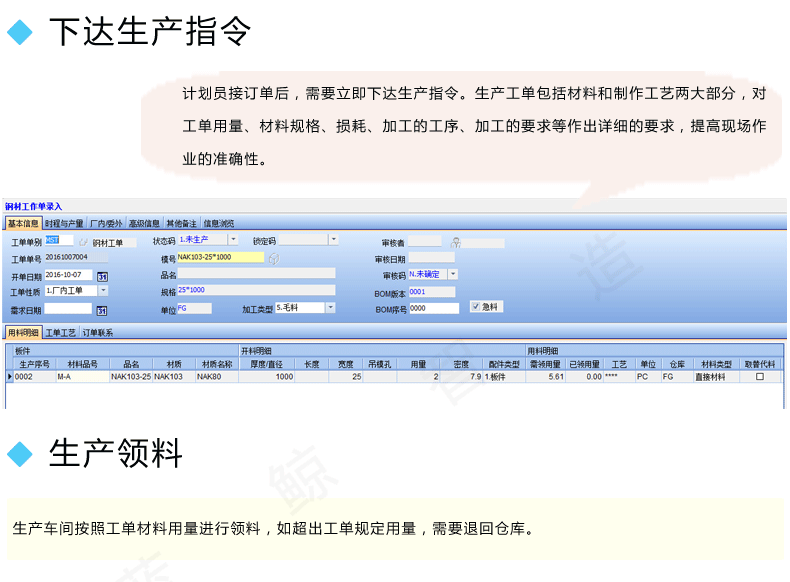
Task: Click the lookup icon beside 工单单别
Action: [x=83, y=242]
